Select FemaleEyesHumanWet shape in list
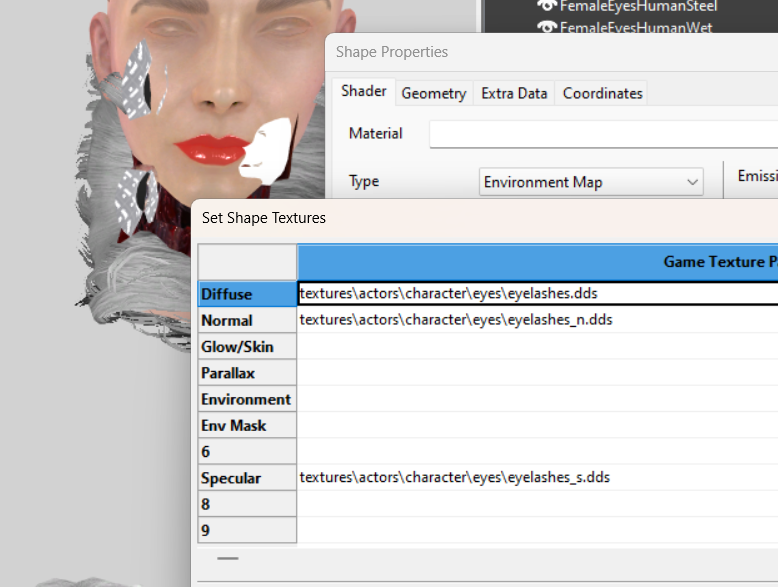Viewport: 778px width, 587px height. point(636,27)
